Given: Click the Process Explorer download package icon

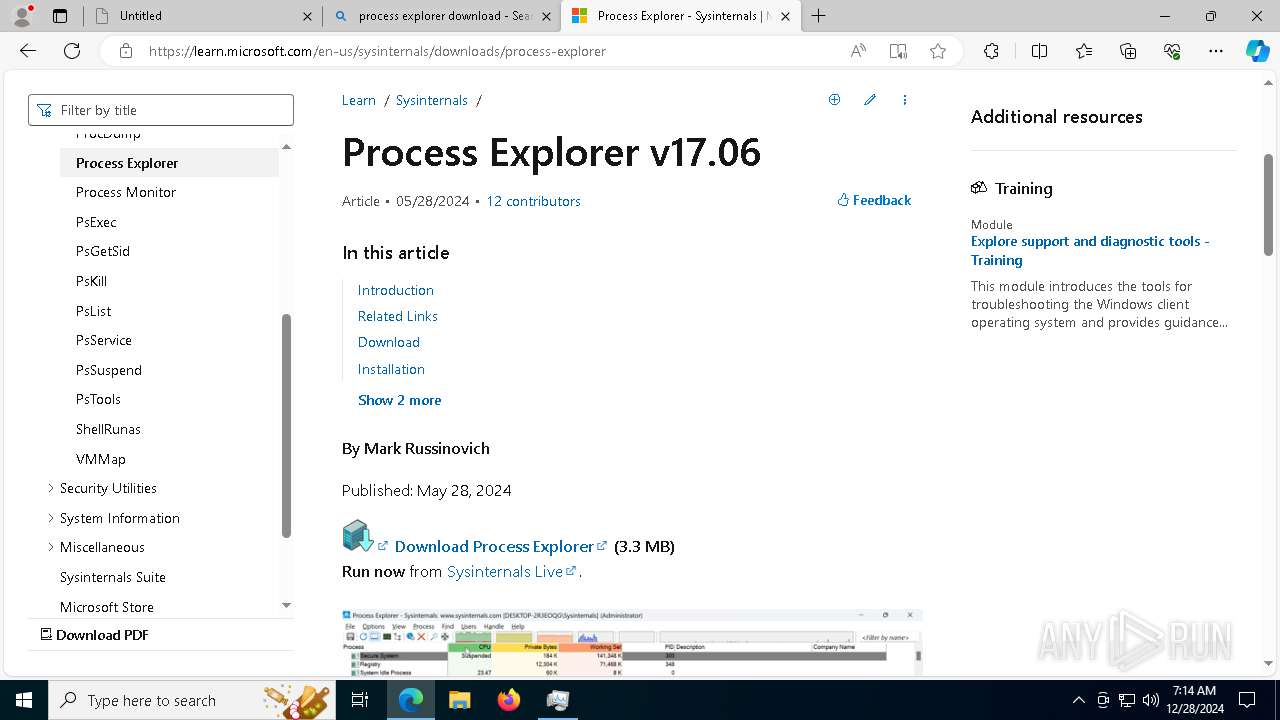Looking at the screenshot, I should pyautogui.click(x=357, y=536).
